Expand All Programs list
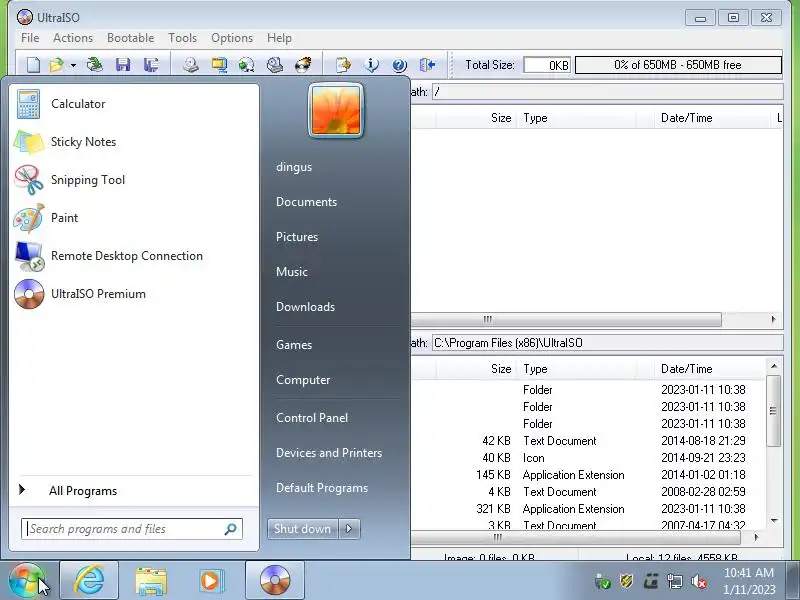Screen dimensions: 800x600 (134, 491)
